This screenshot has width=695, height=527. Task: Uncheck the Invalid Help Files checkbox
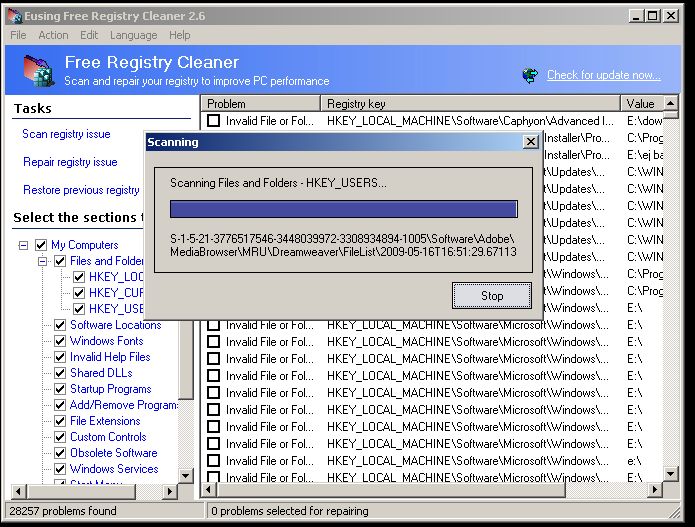coord(60,357)
